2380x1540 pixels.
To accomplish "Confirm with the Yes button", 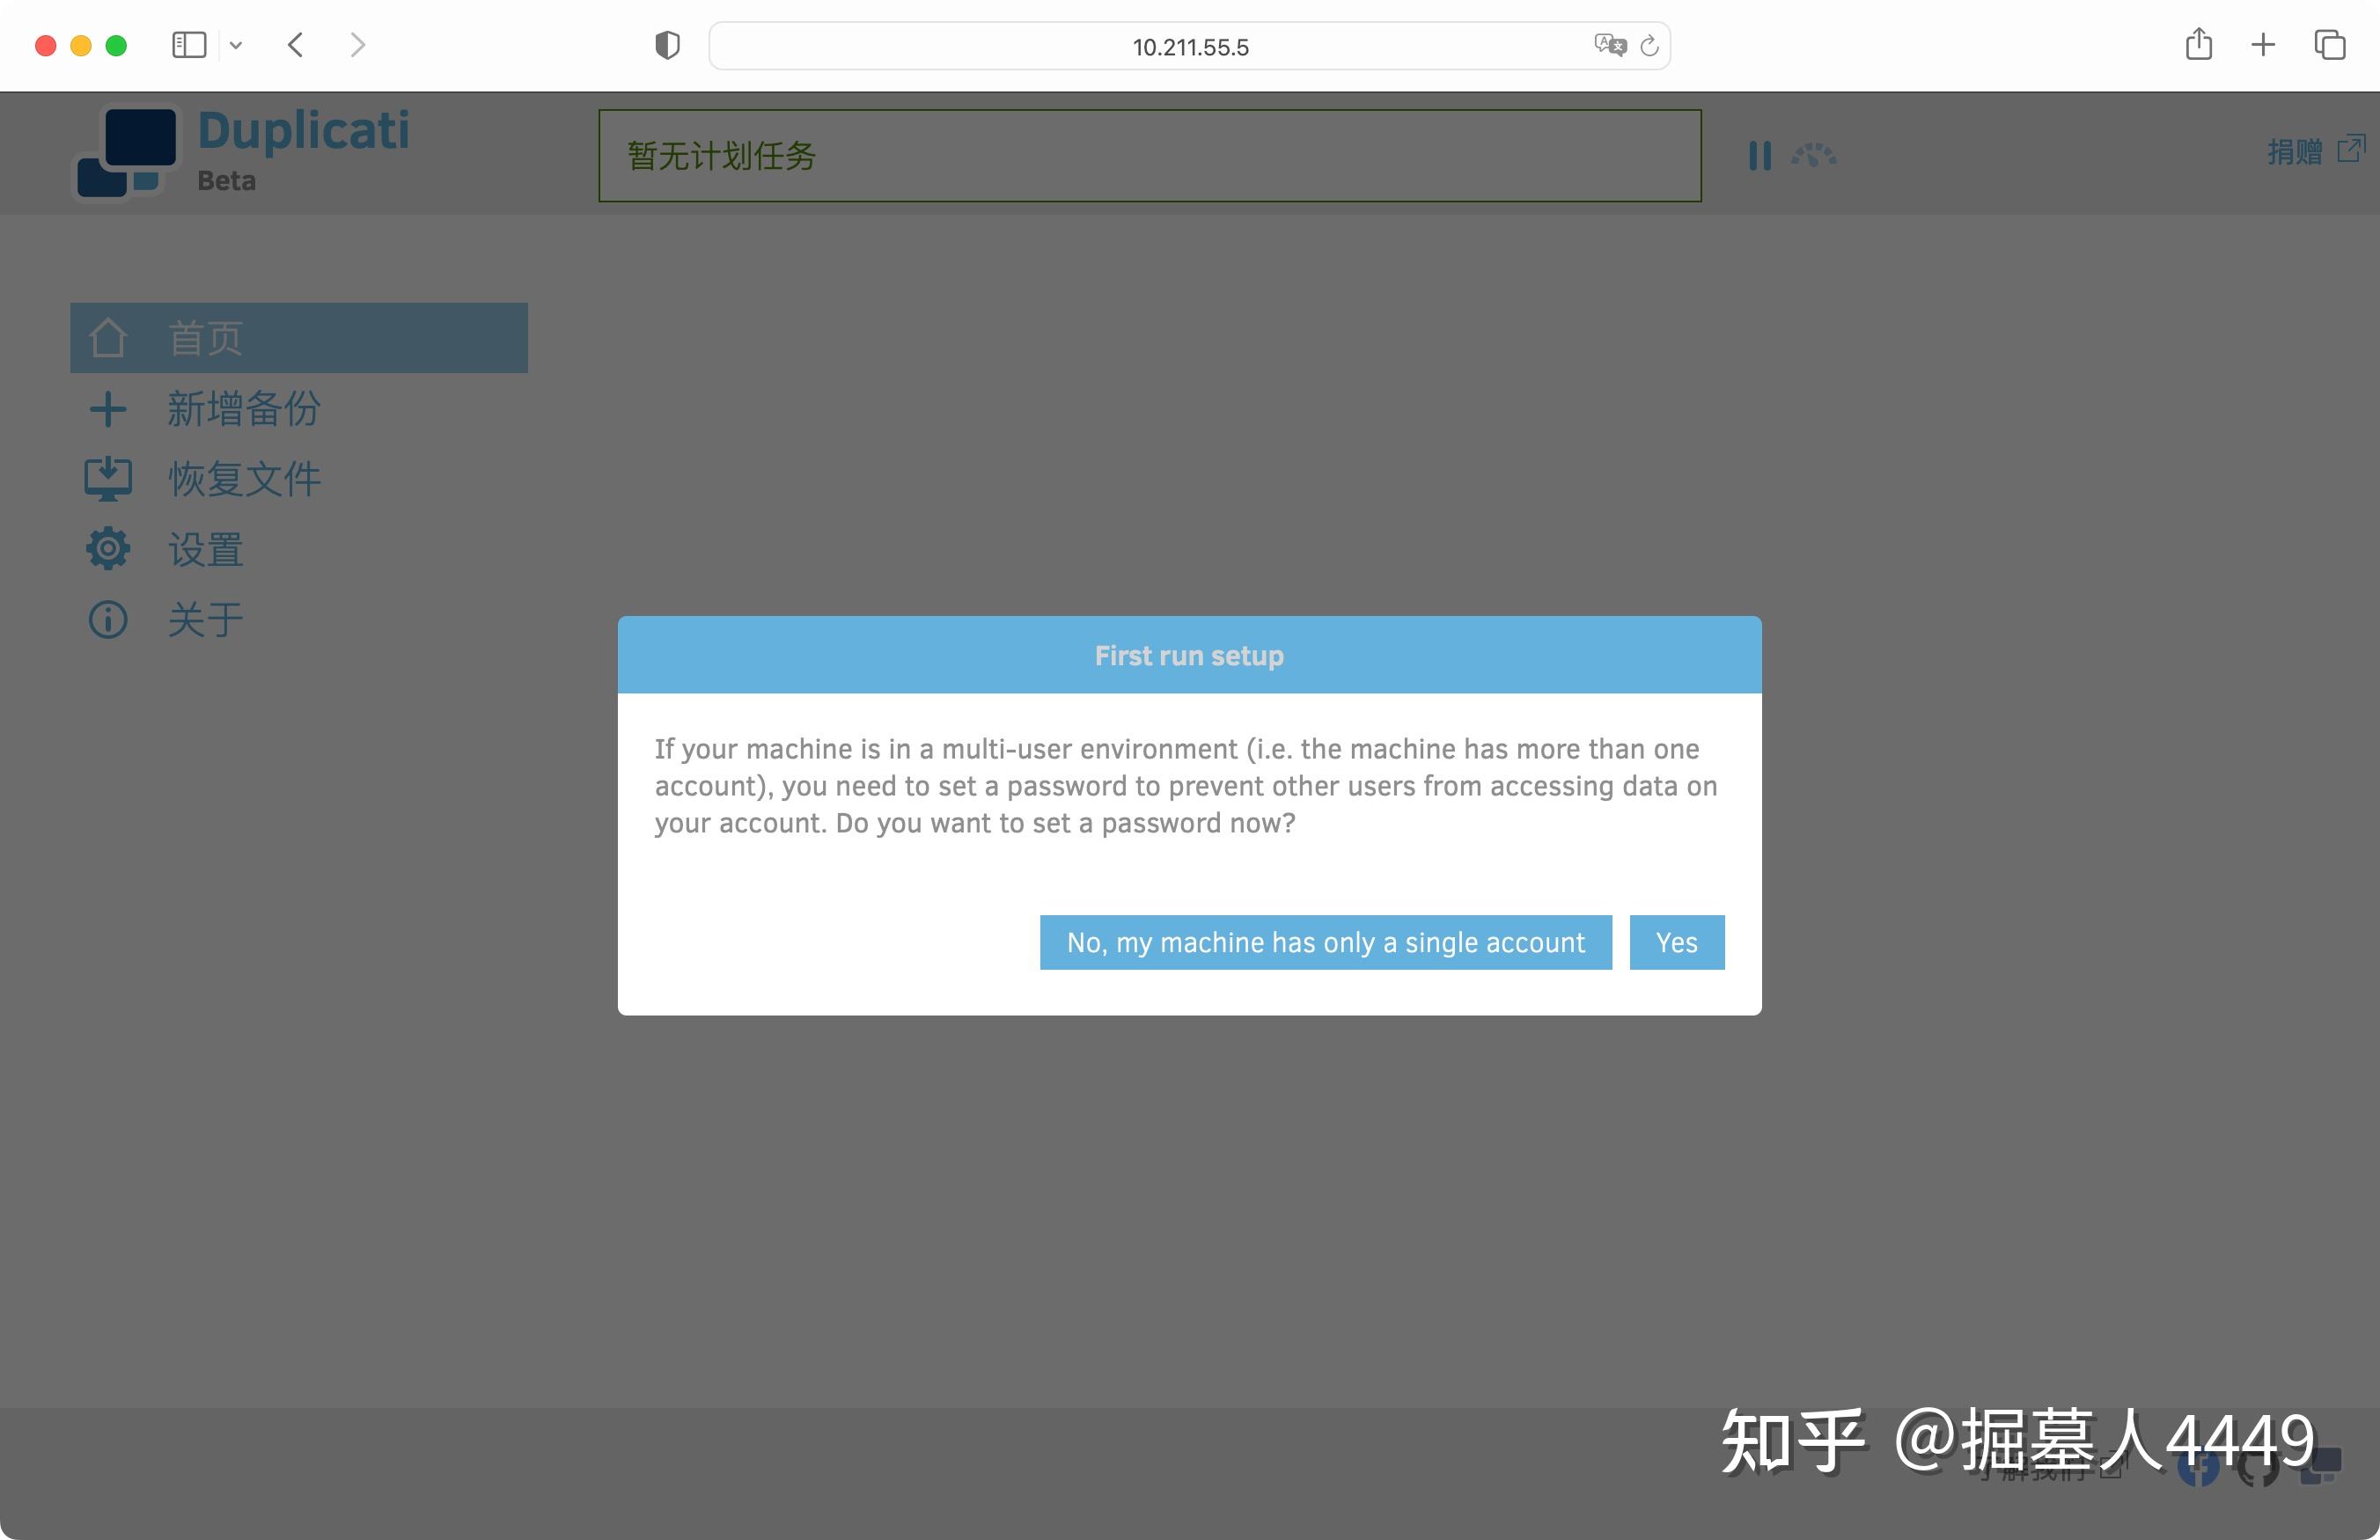I will (x=1676, y=942).
